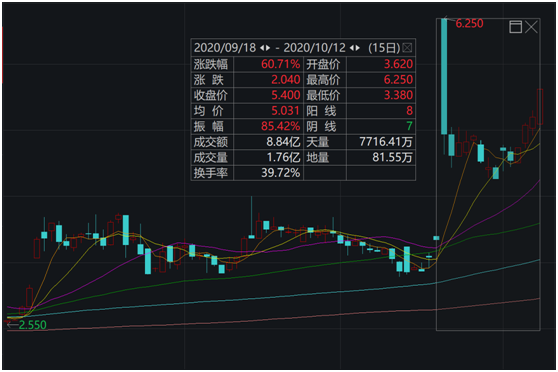
Task: Click the 6.250 high price marker on chart
Action: pos(469,23)
